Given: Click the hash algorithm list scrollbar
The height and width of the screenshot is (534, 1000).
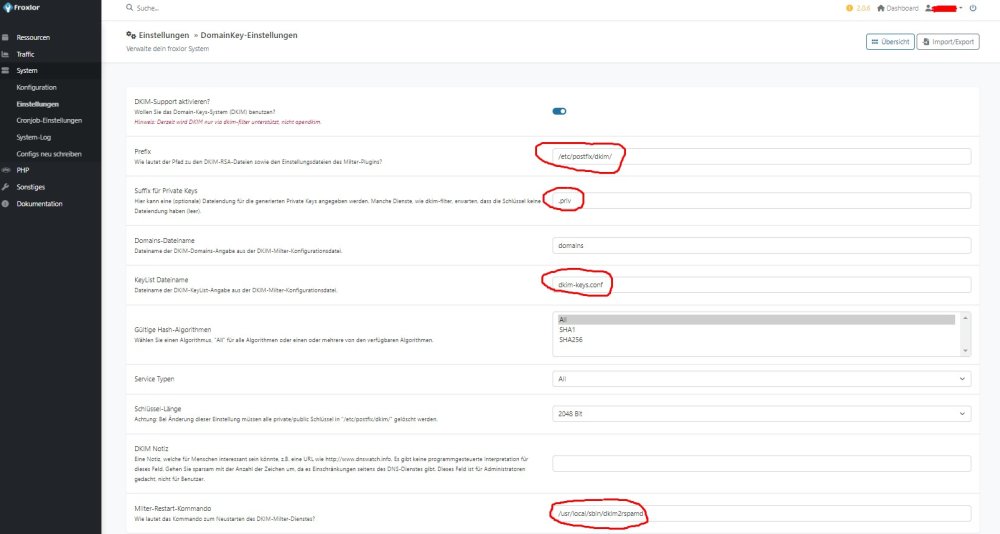Looking at the screenshot, I should 965,334.
